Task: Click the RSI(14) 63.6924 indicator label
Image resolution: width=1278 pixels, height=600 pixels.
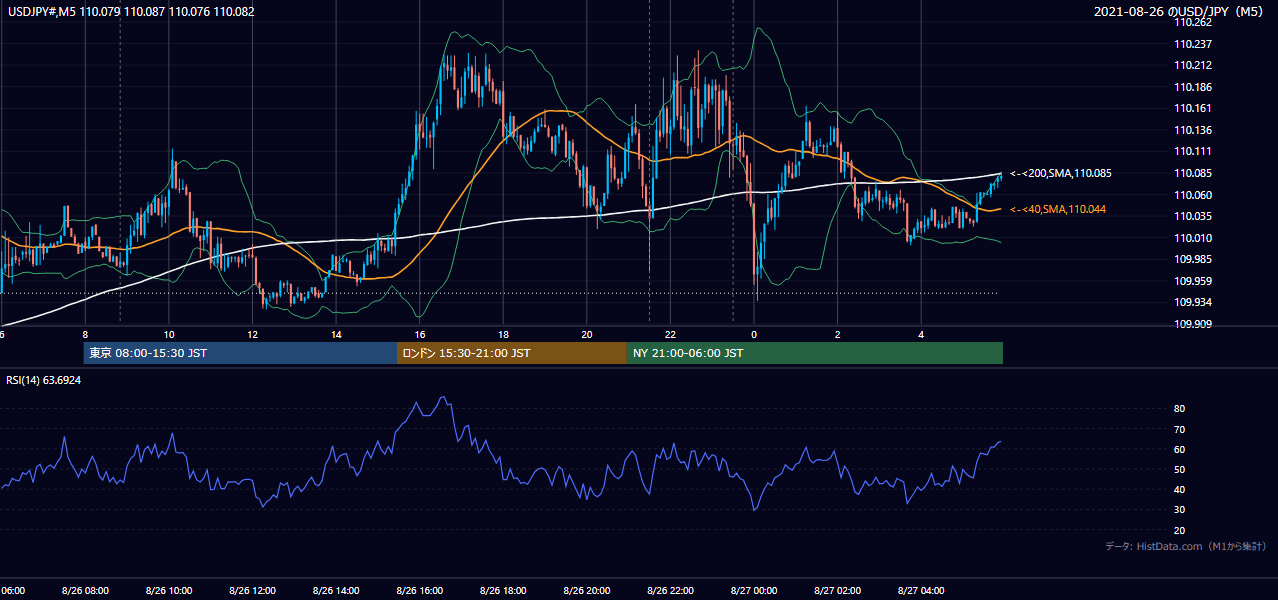Action: (44, 381)
